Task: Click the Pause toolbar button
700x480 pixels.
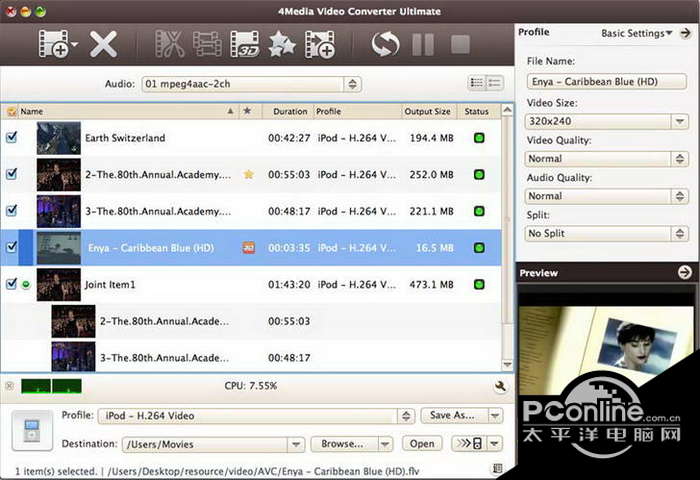Action: click(423, 44)
